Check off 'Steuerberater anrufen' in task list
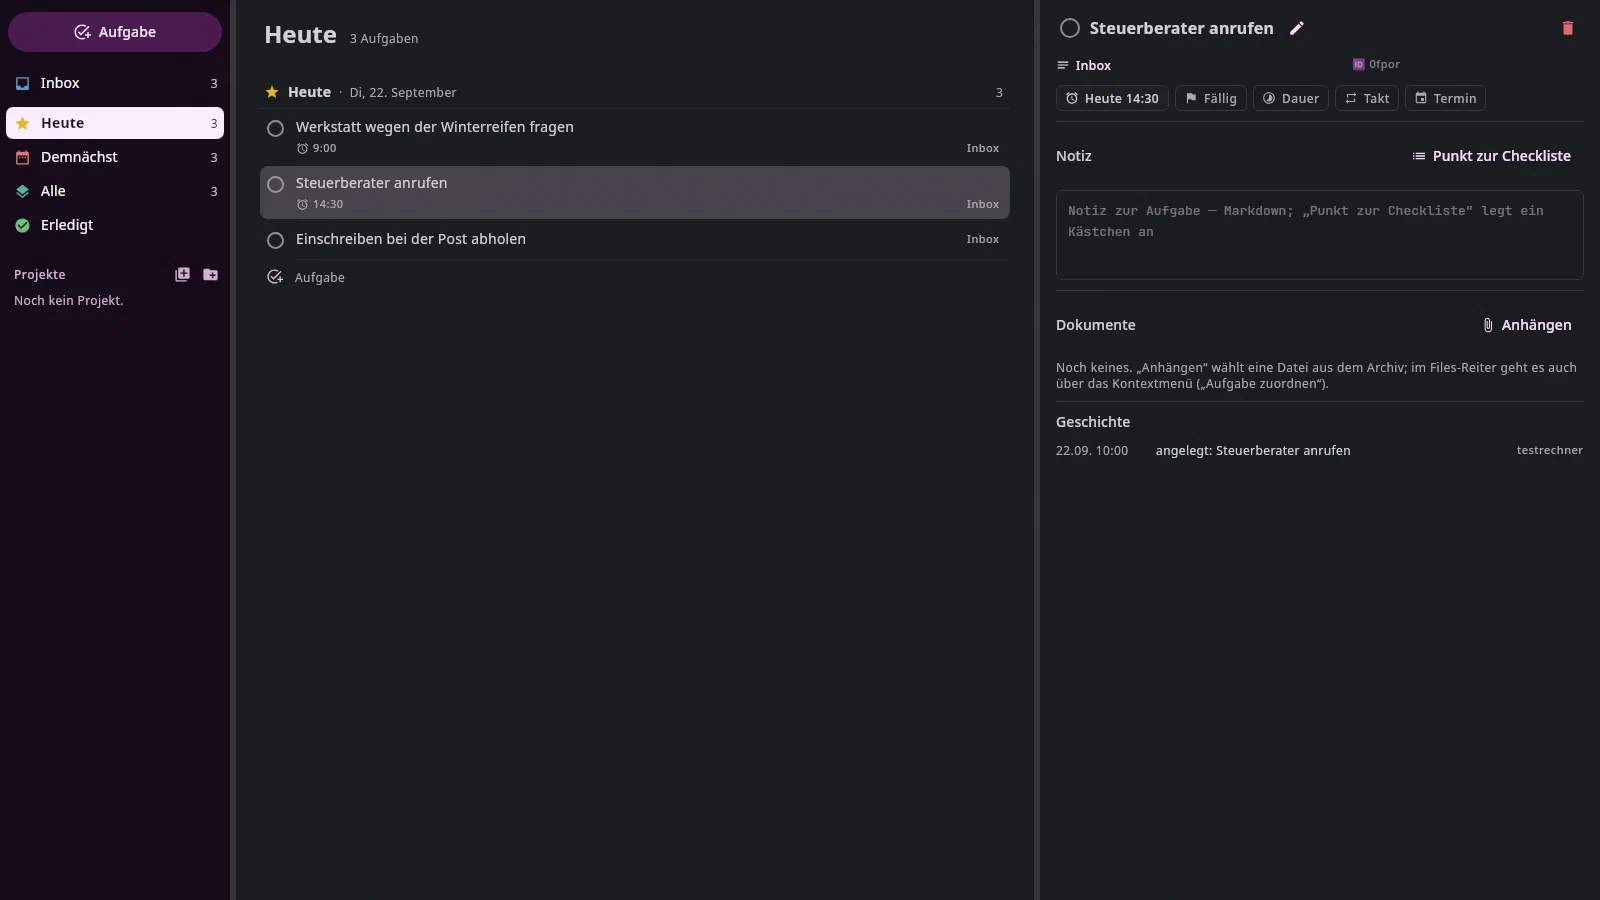 (276, 184)
